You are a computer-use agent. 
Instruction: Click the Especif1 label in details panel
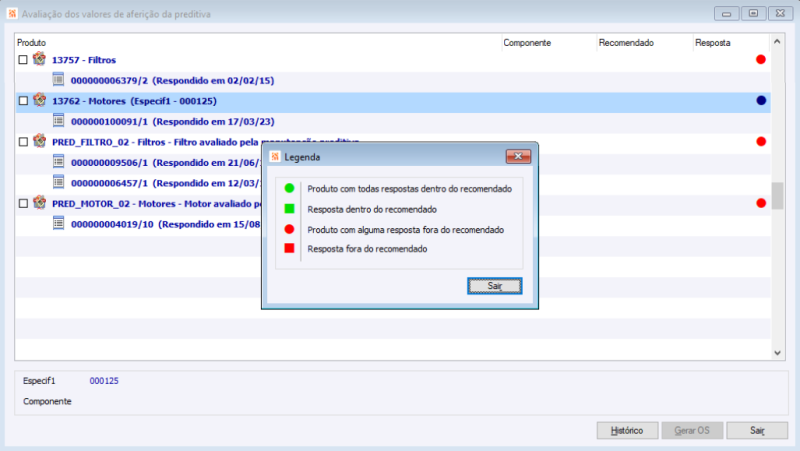point(39,381)
